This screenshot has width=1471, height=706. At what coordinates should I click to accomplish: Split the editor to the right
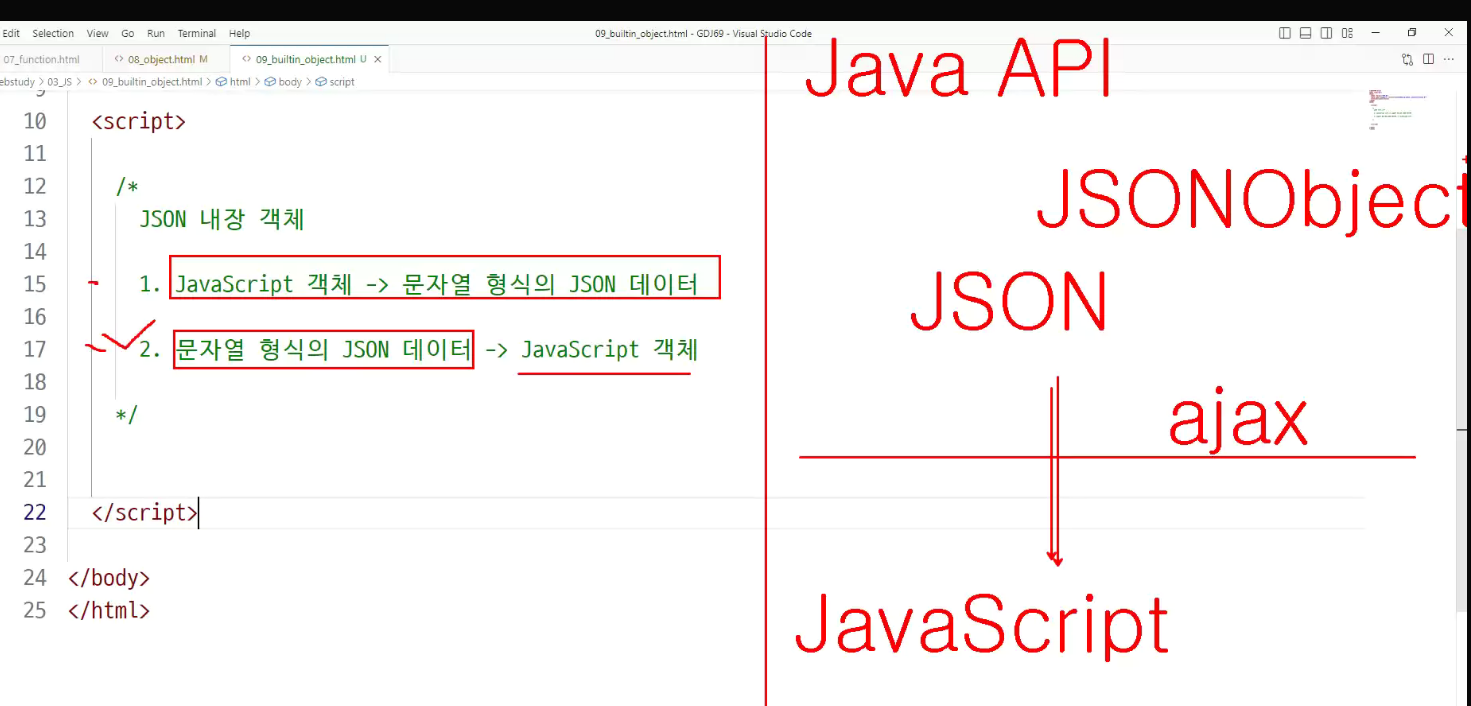tap(1428, 60)
